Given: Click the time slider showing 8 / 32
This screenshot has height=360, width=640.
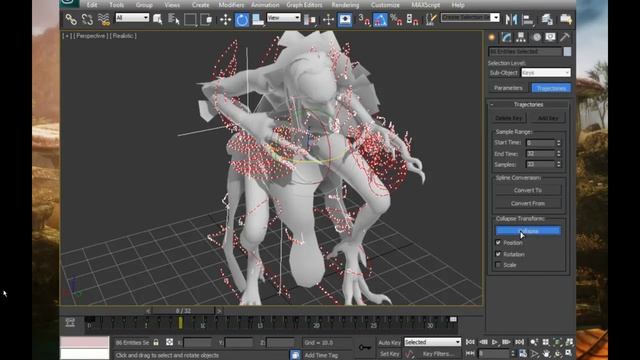Looking at the screenshot, I should tap(184, 311).
